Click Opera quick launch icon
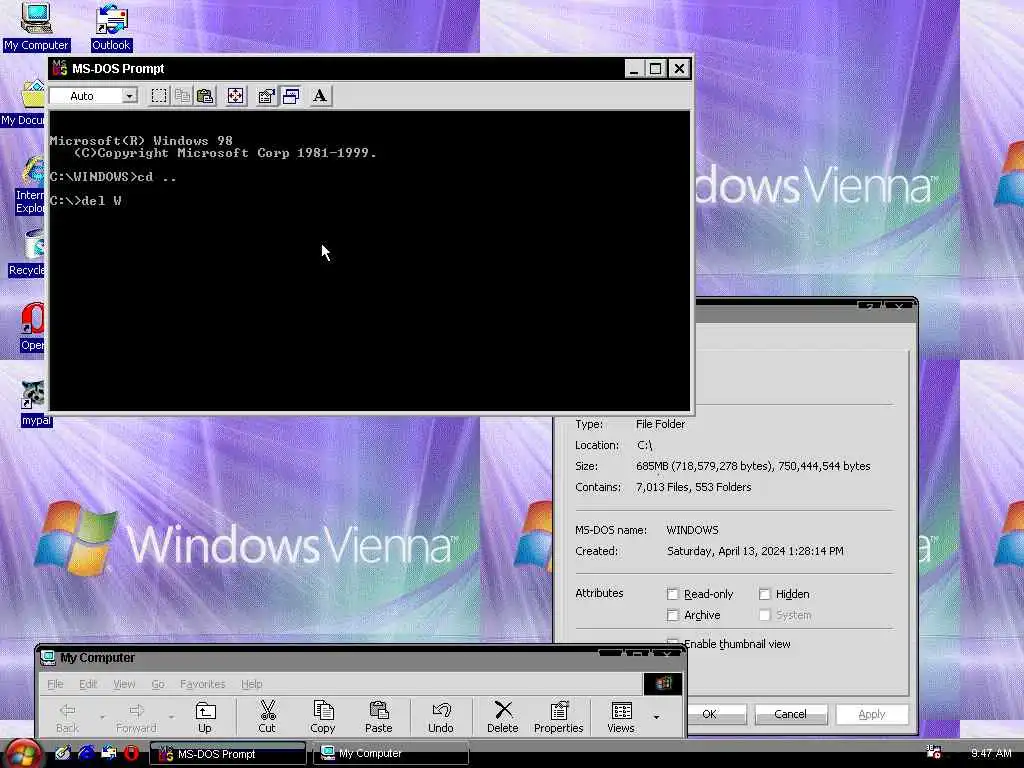Screen dimensions: 1024x768 coord(131,753)
